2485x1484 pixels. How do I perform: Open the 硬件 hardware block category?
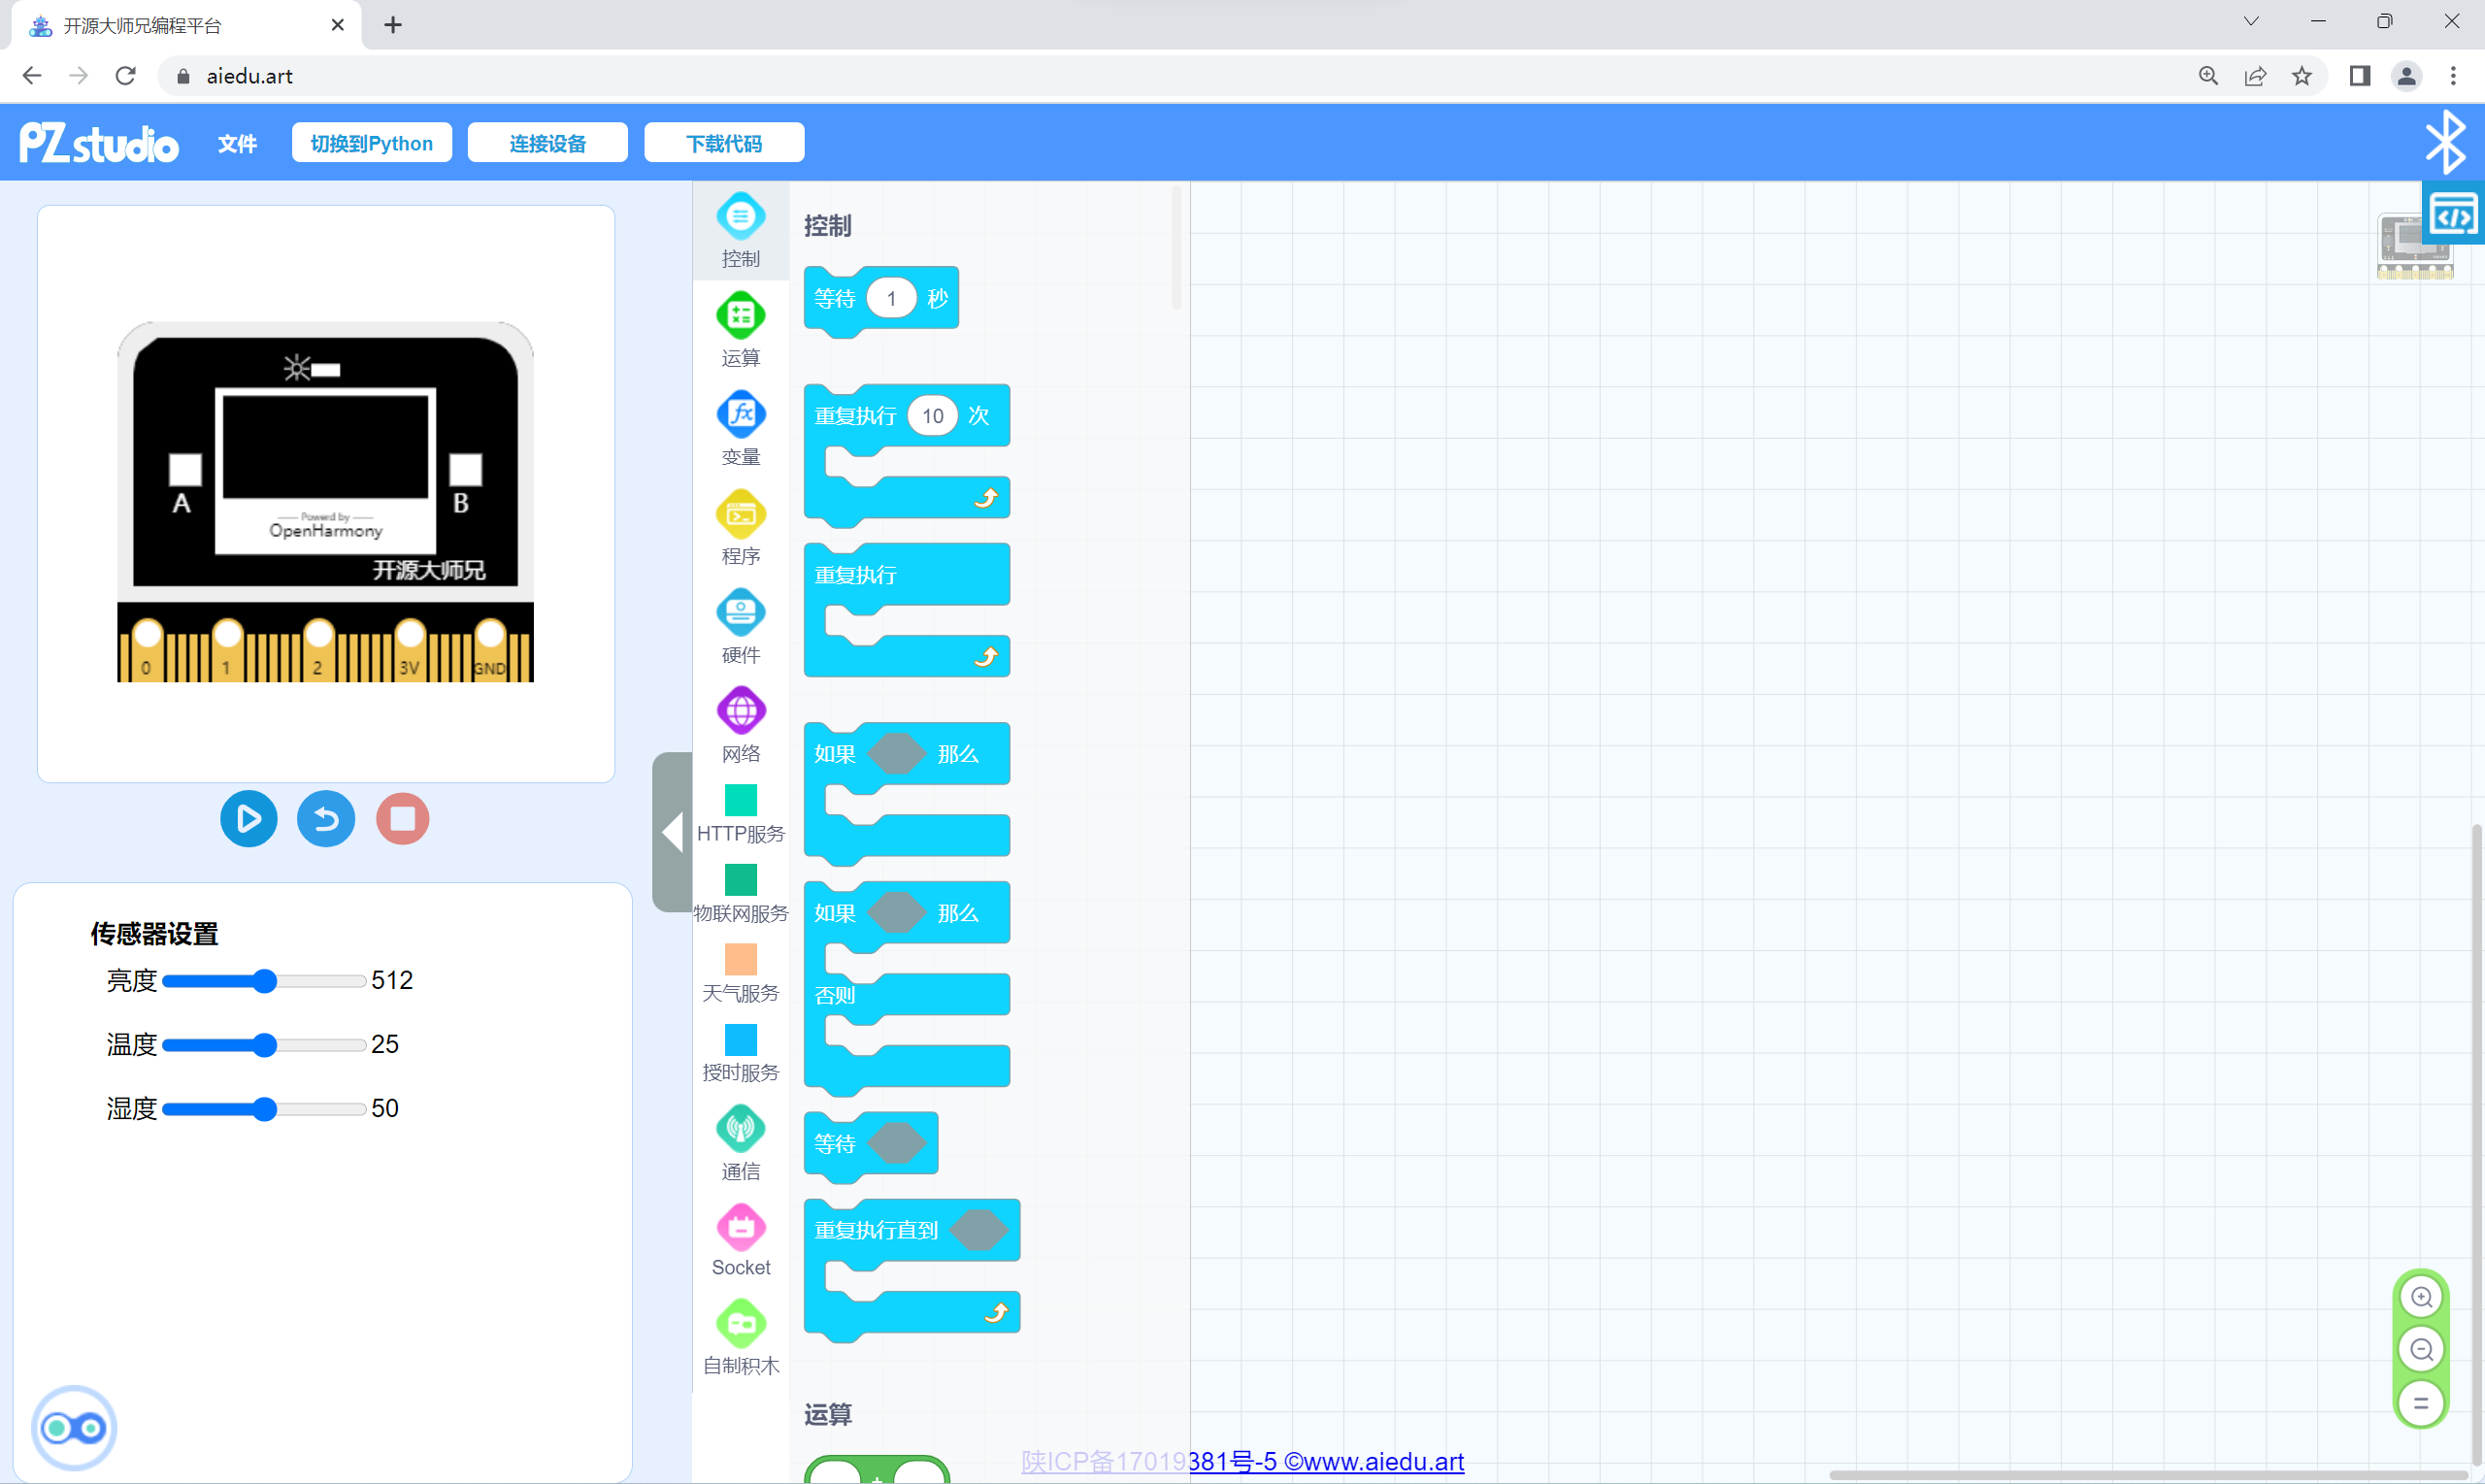(740, 613)
